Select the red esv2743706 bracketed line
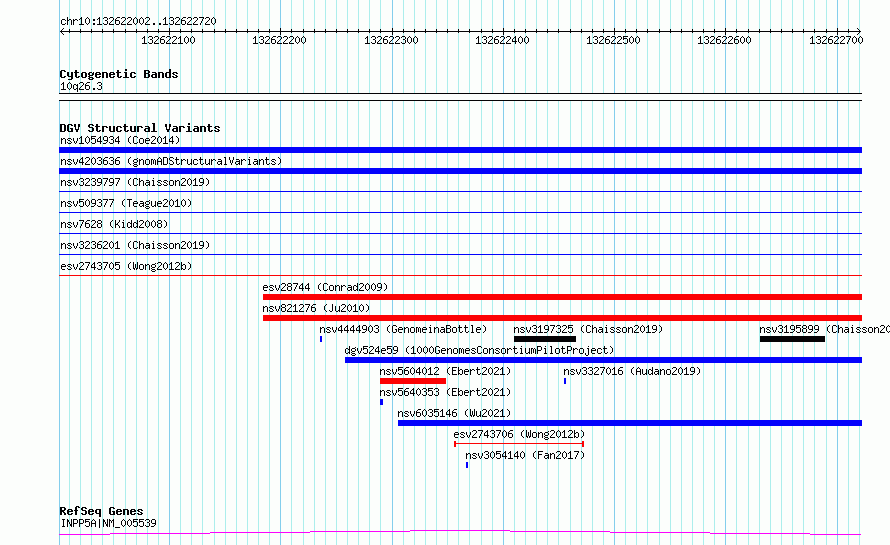The height and width of the screenshot is (545, 890). tap(519, 444)
